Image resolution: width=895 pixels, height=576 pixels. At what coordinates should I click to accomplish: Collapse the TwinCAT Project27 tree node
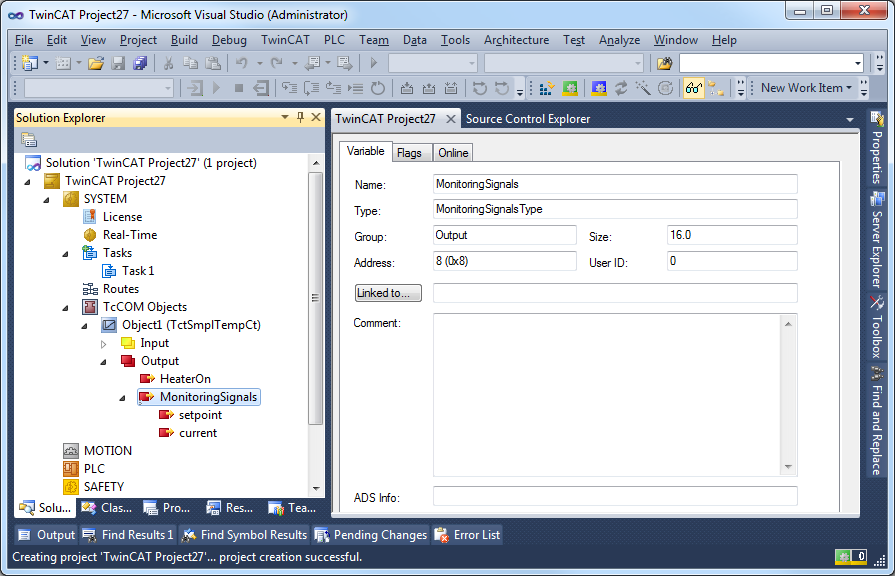pos(27,182)
